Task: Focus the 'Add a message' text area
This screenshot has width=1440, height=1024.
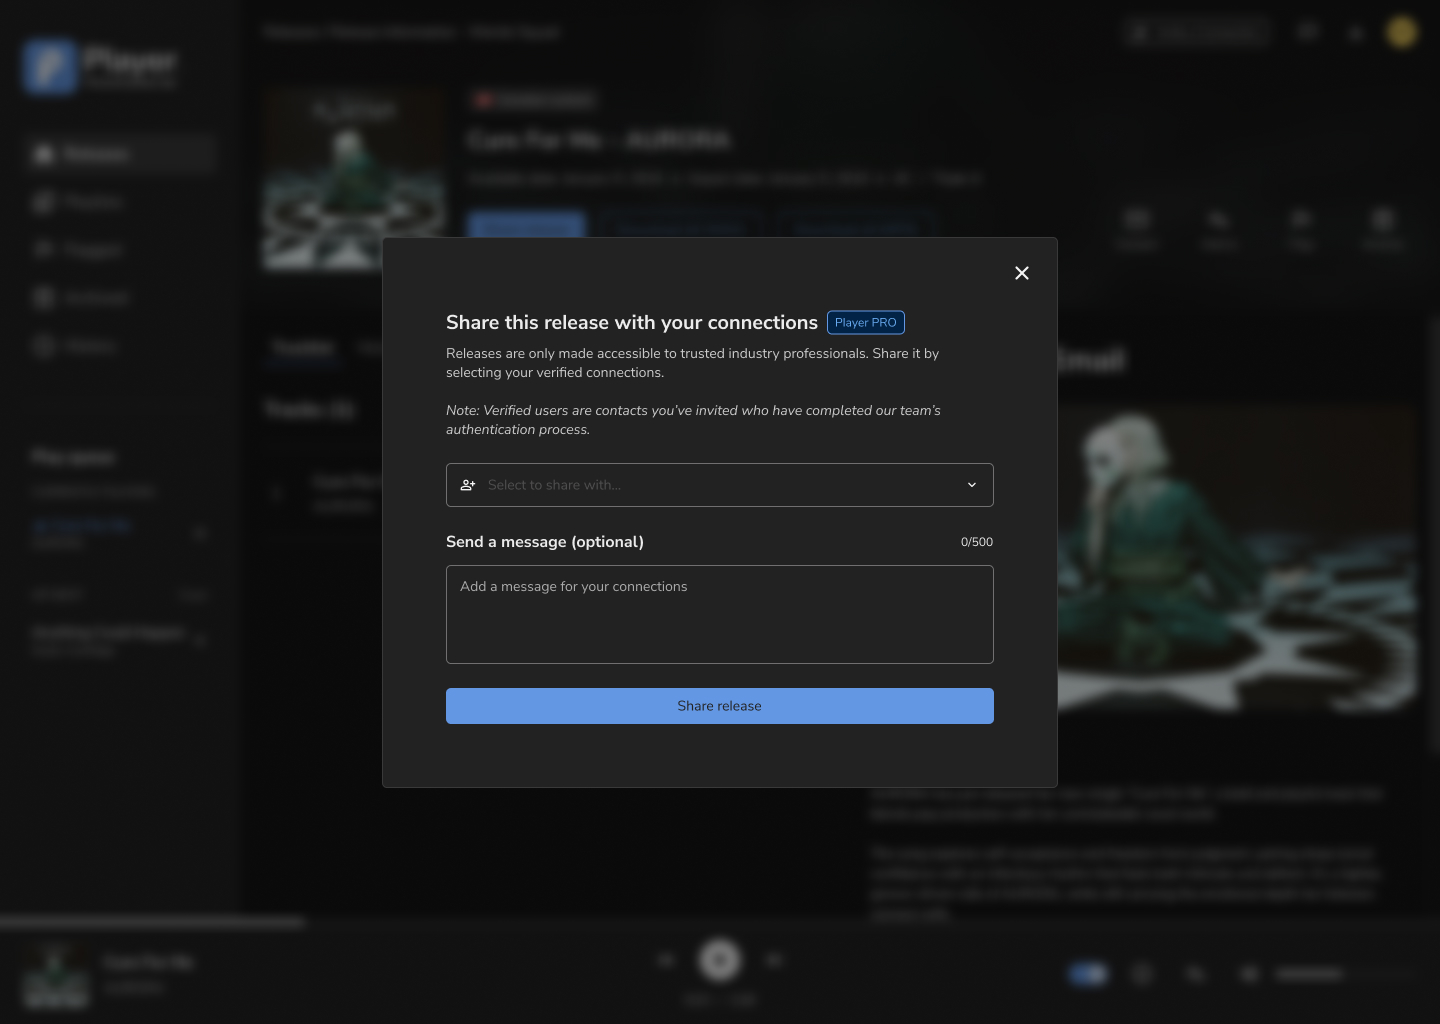Action: [x=719, y=614]
